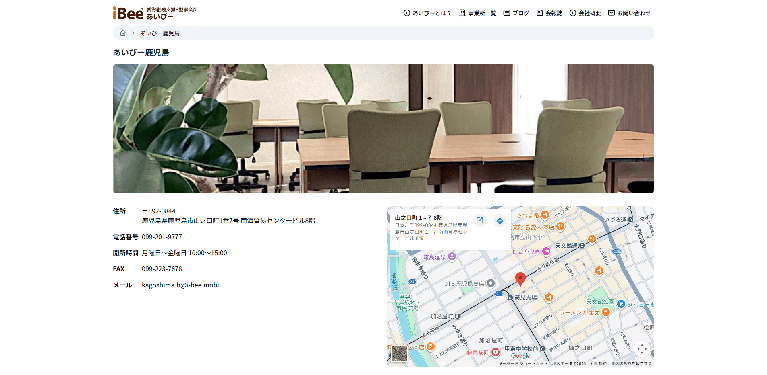Screen dimensions: 767x375
Task: Click the telephone number beginning 099
Action: [162, 237]
